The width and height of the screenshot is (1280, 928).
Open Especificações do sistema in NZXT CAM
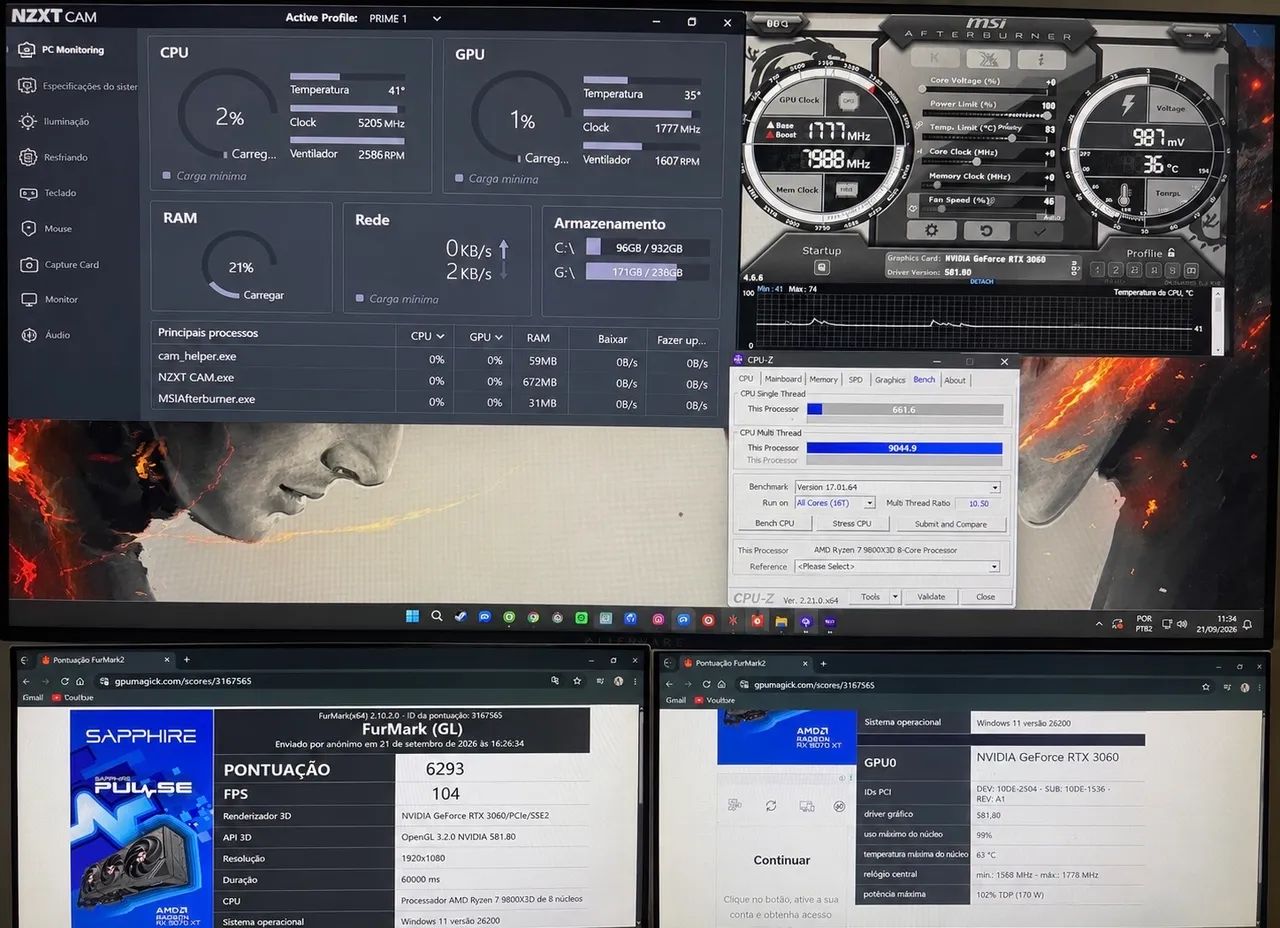tap(78, 86)
